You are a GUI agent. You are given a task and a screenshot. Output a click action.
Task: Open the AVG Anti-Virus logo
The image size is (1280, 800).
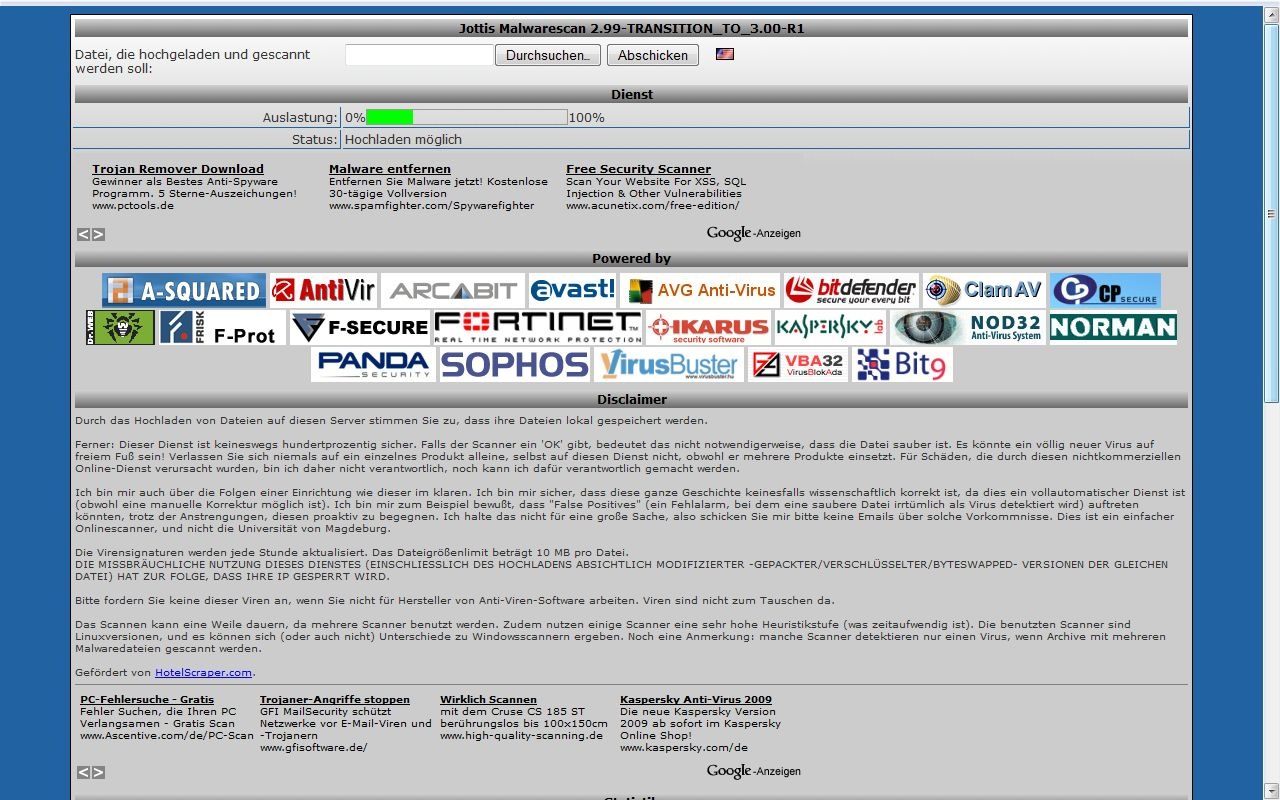click(700, 290)
